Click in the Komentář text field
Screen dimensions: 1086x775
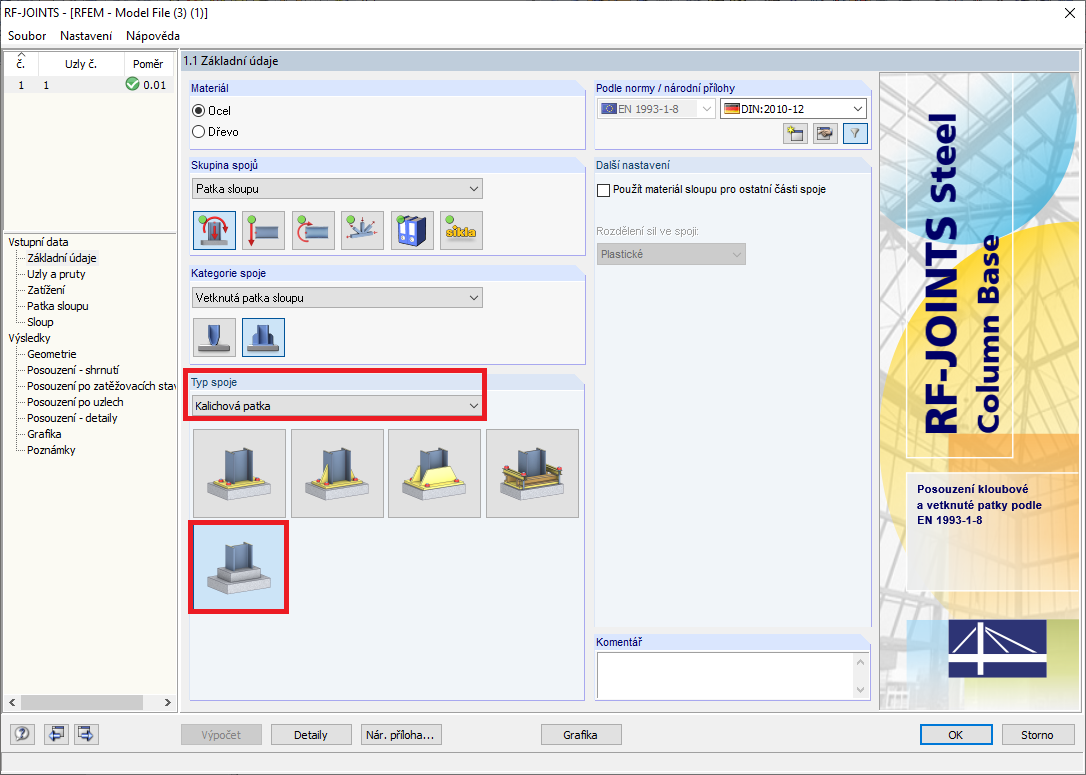[725, 675]
